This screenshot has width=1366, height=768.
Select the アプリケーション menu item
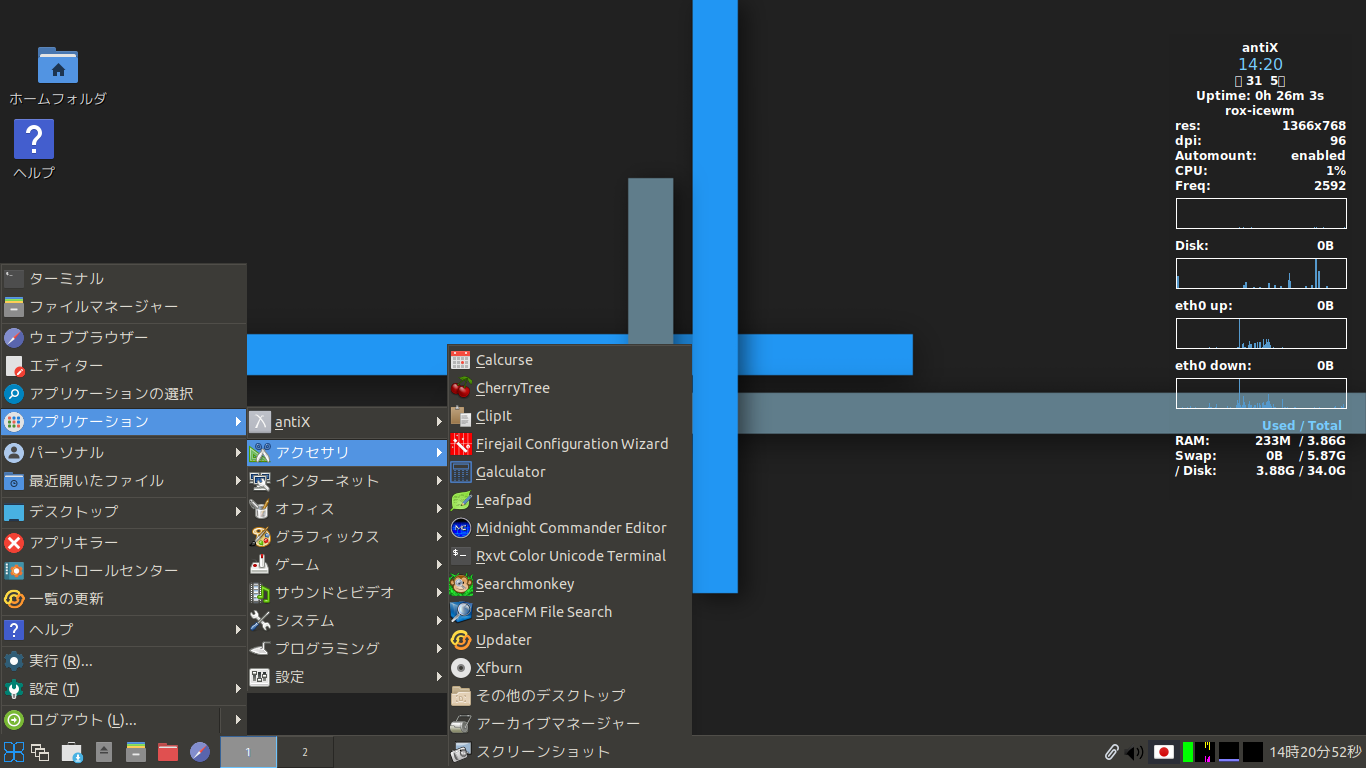coord(124,422)
